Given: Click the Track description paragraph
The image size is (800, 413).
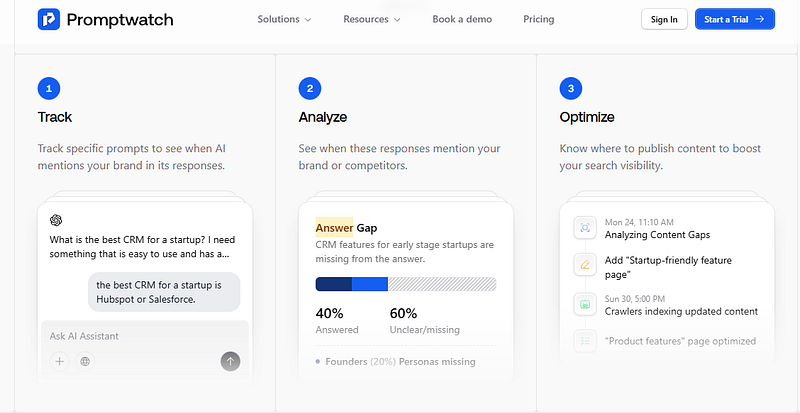Looking at the screenshot, I should pyautogui.click(x=132, y=157).
